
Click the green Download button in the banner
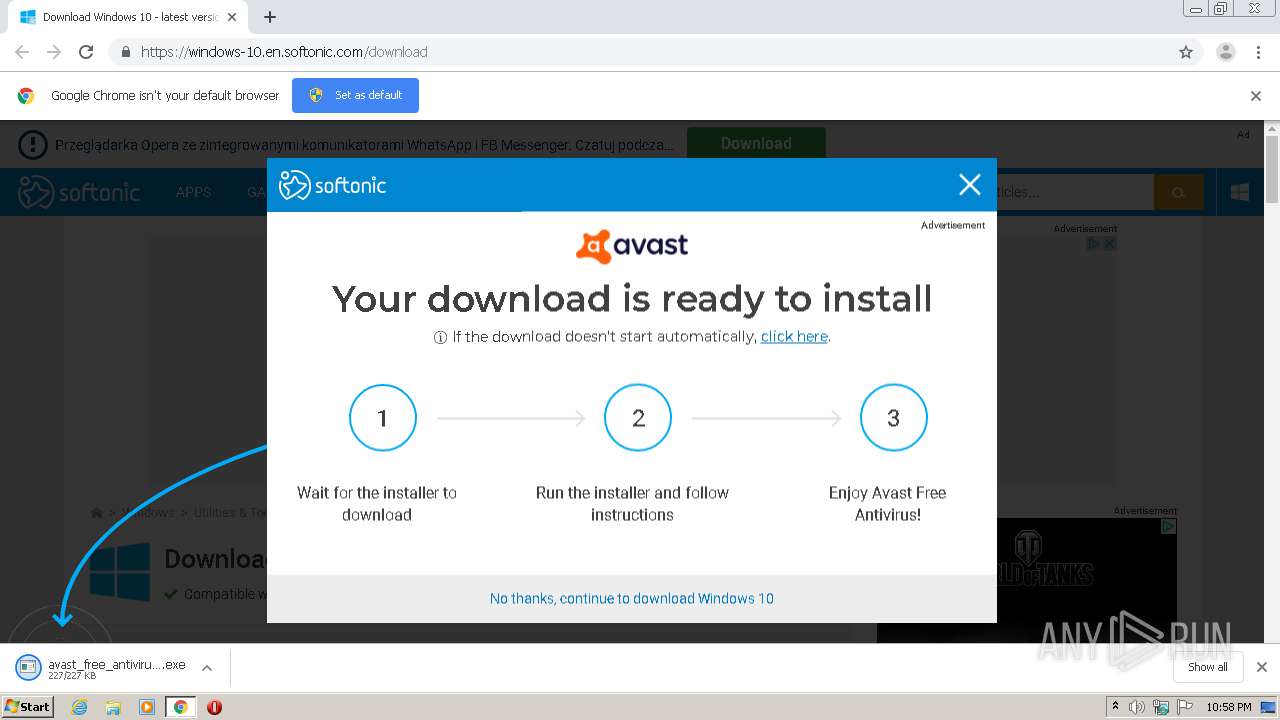tap(756, 143)
